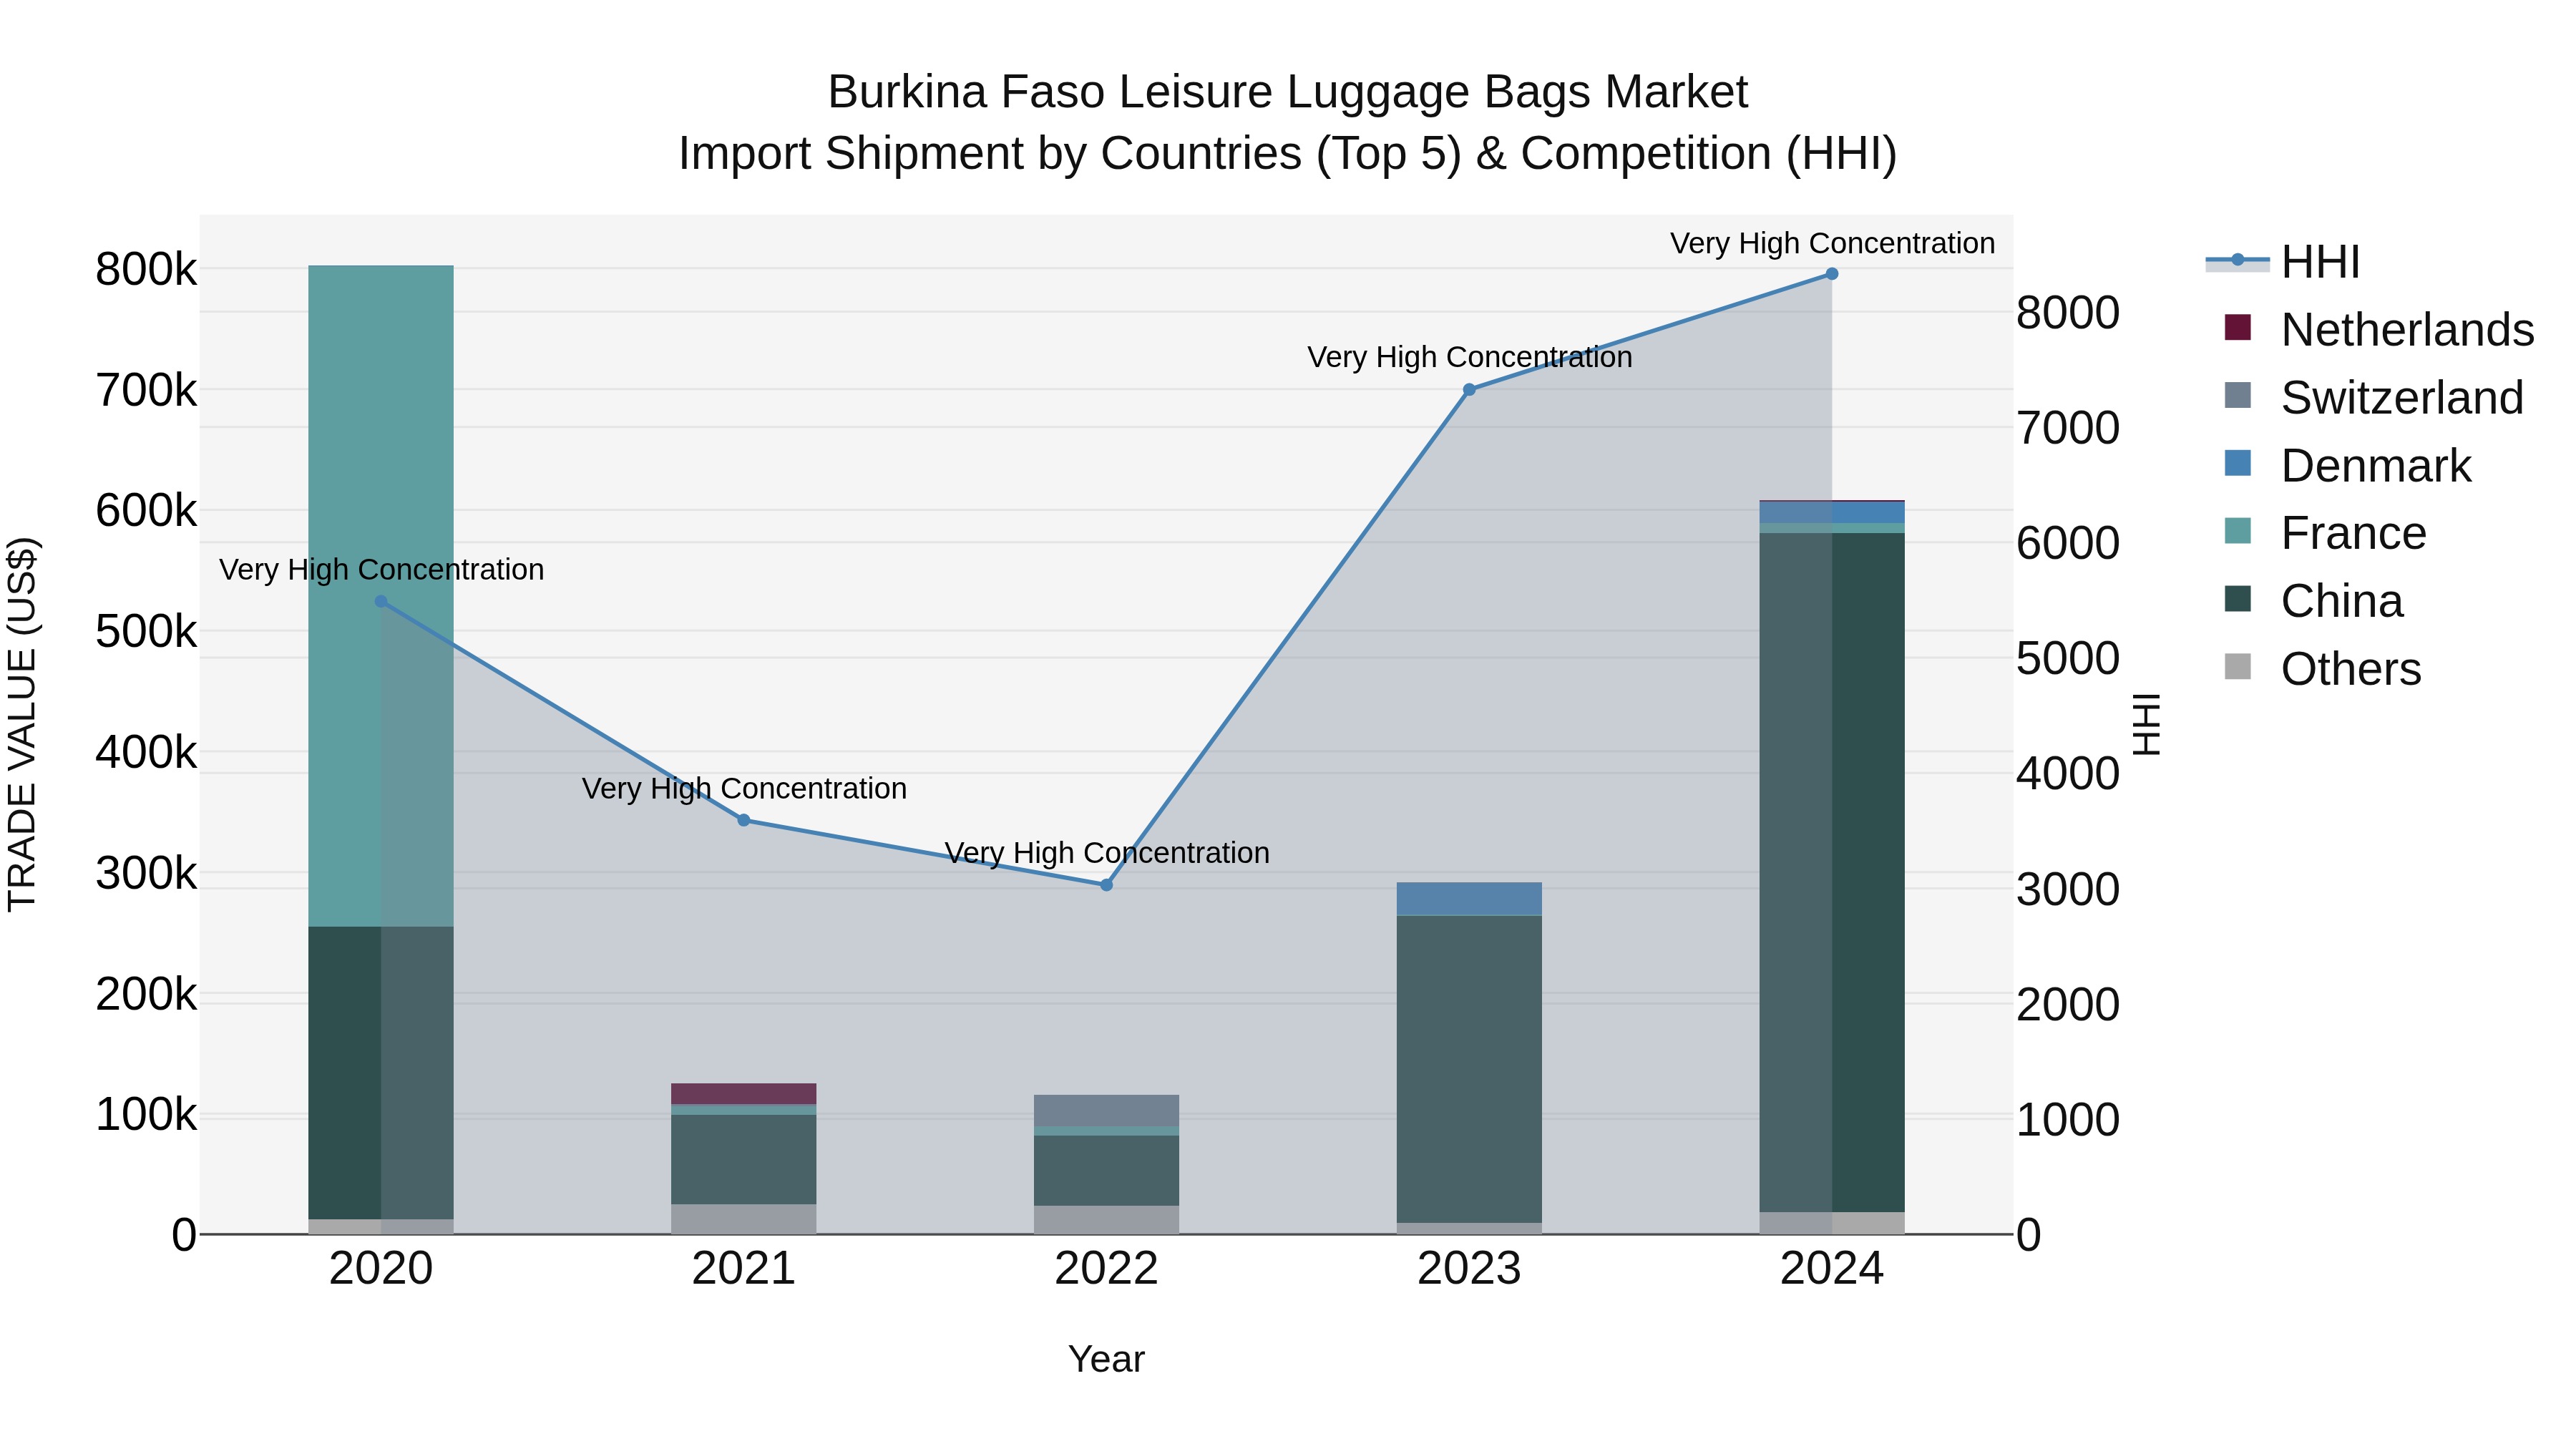Click the Year axis title
This screenshot has height=1449, width=2576.
tap(1106, 1360)
